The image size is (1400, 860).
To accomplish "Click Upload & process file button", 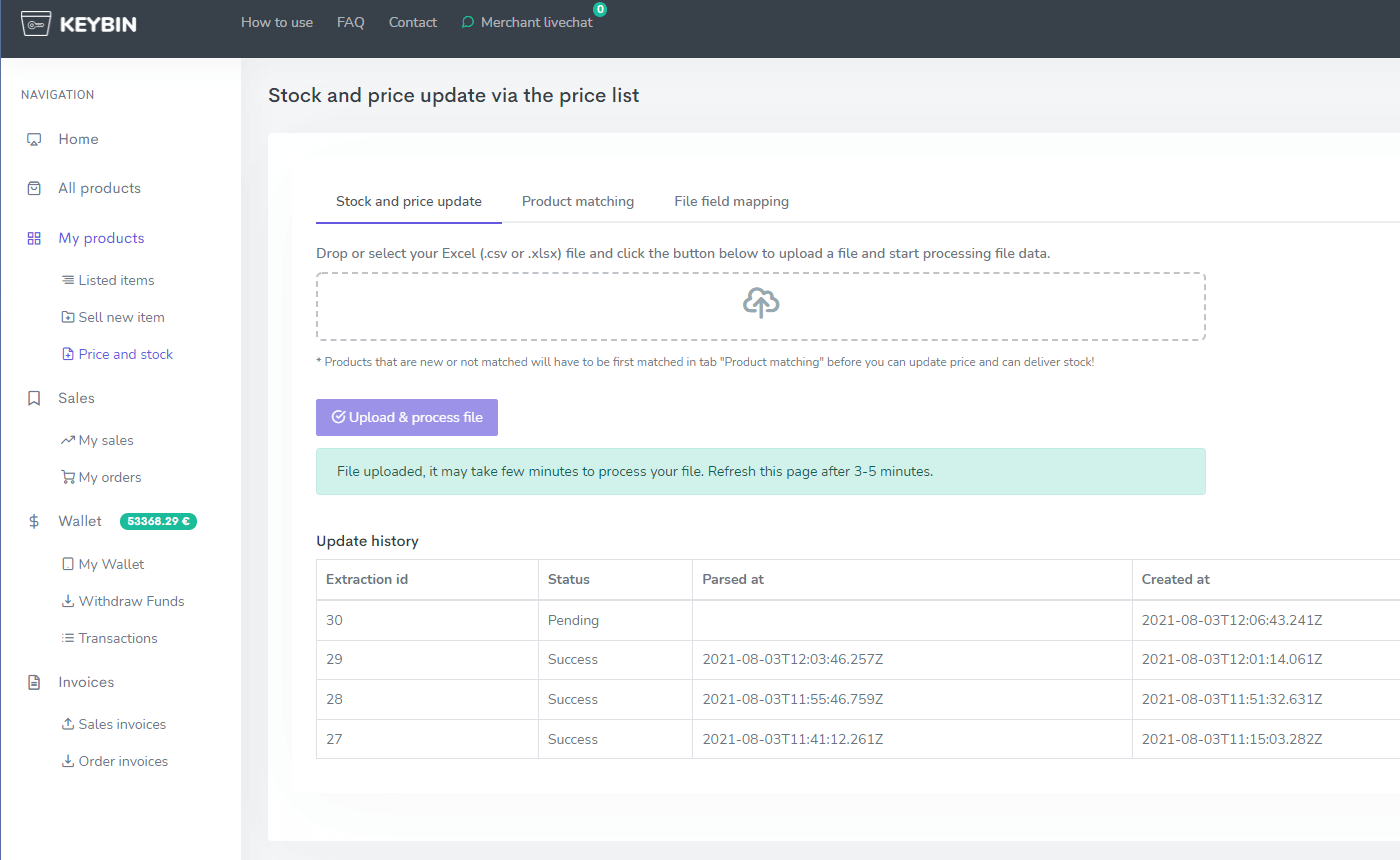I will click(407, 418).
